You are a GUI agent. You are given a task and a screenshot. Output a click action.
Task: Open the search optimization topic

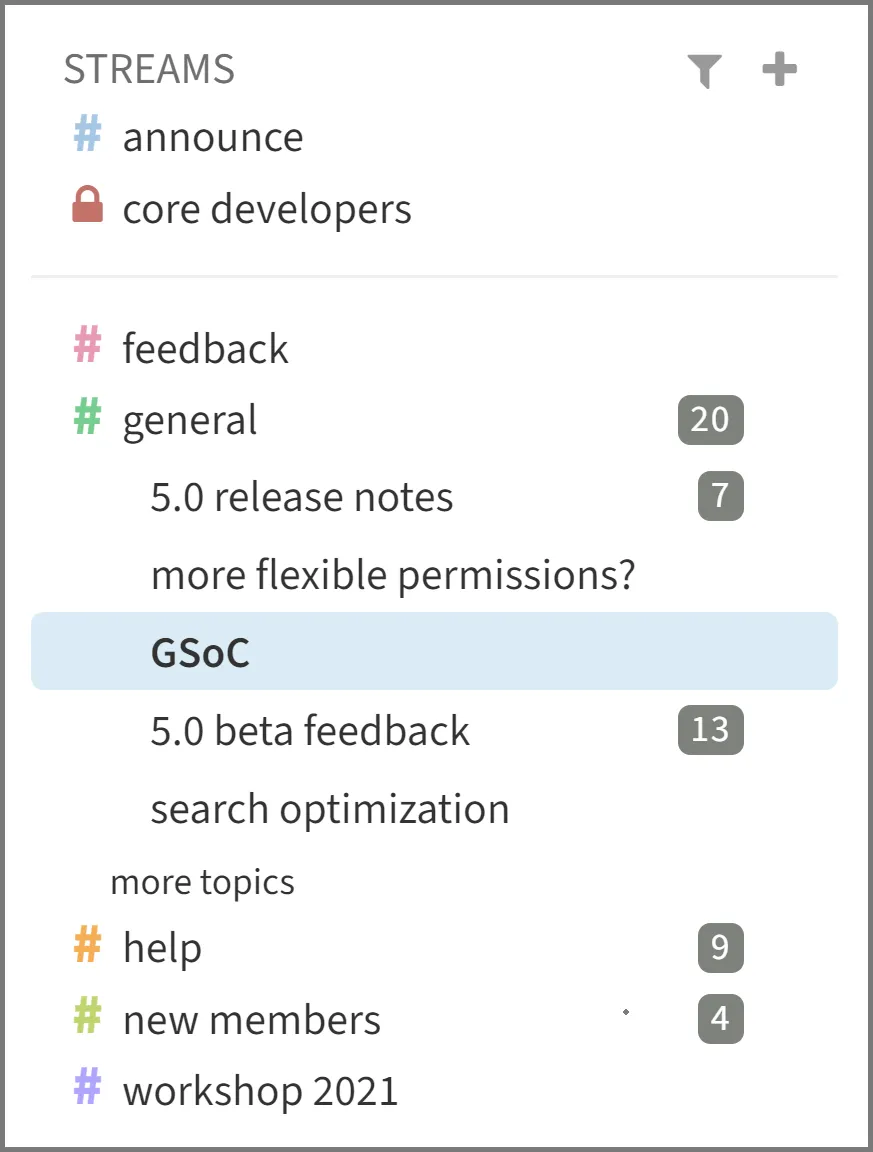coord(330,809)
